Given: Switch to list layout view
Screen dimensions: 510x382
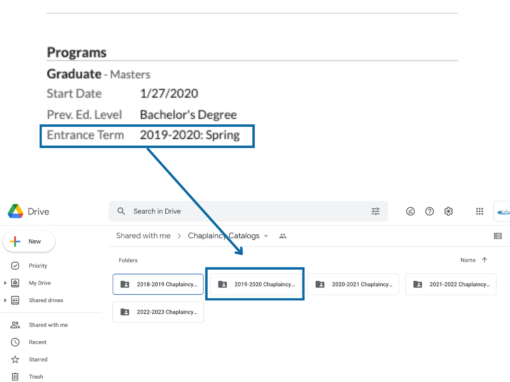Looking at the screenshot, I should [x=498, y=236].
